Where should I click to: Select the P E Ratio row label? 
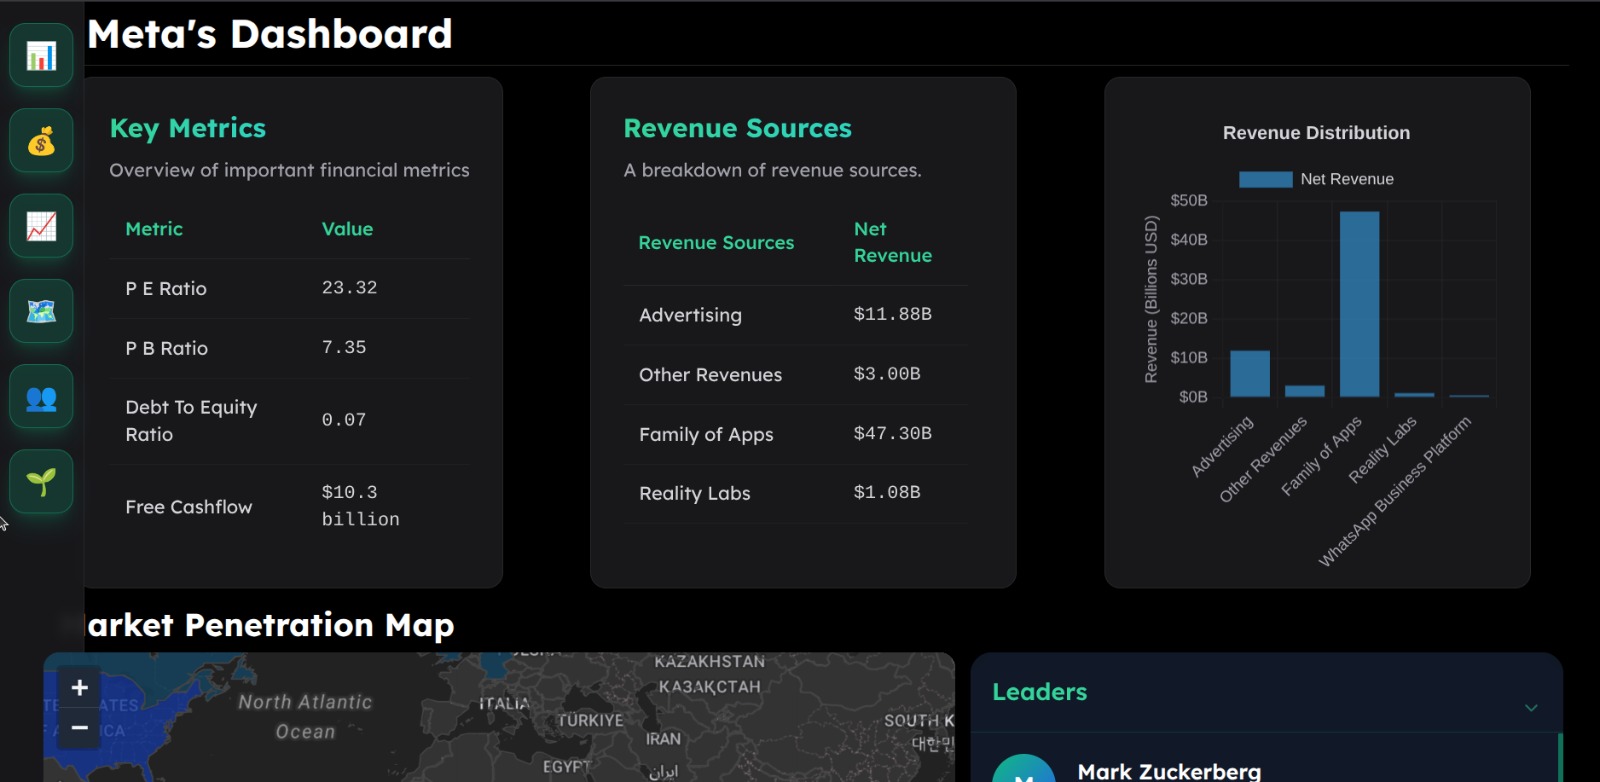[166, 289]
